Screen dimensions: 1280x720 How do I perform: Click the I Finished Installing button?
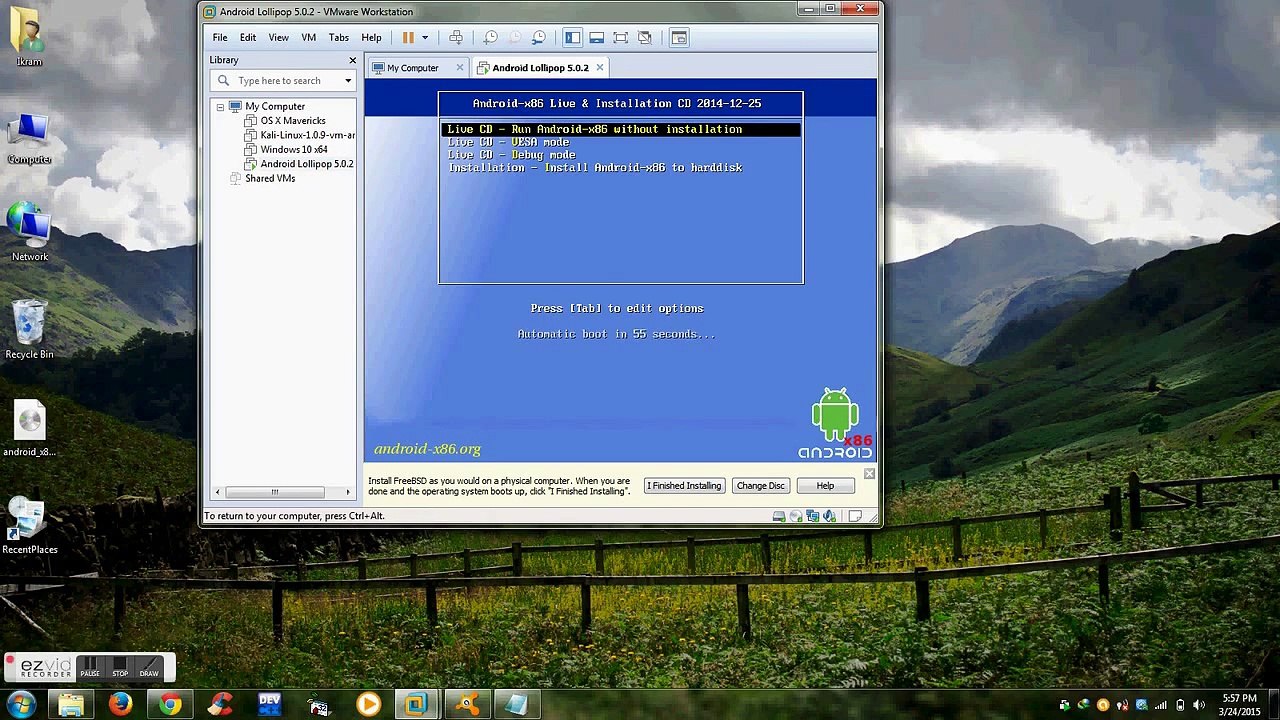684,486
